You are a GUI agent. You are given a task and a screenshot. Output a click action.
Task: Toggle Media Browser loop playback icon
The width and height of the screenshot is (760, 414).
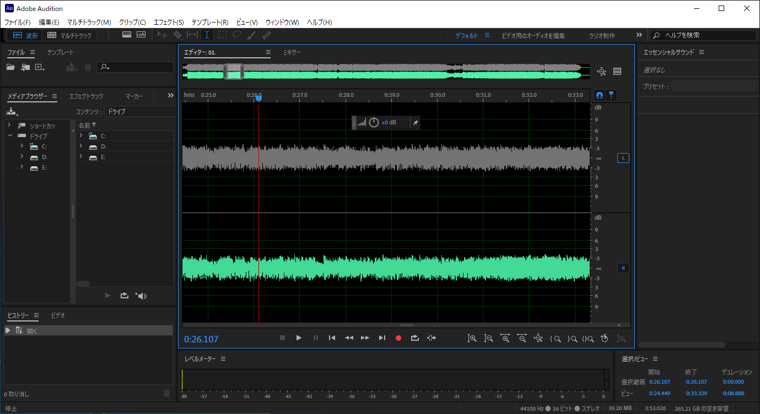tap(125, 296)
